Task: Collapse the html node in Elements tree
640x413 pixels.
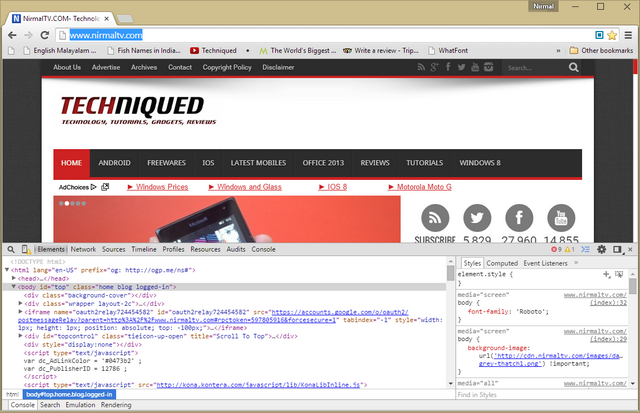Action: [7, 270]
